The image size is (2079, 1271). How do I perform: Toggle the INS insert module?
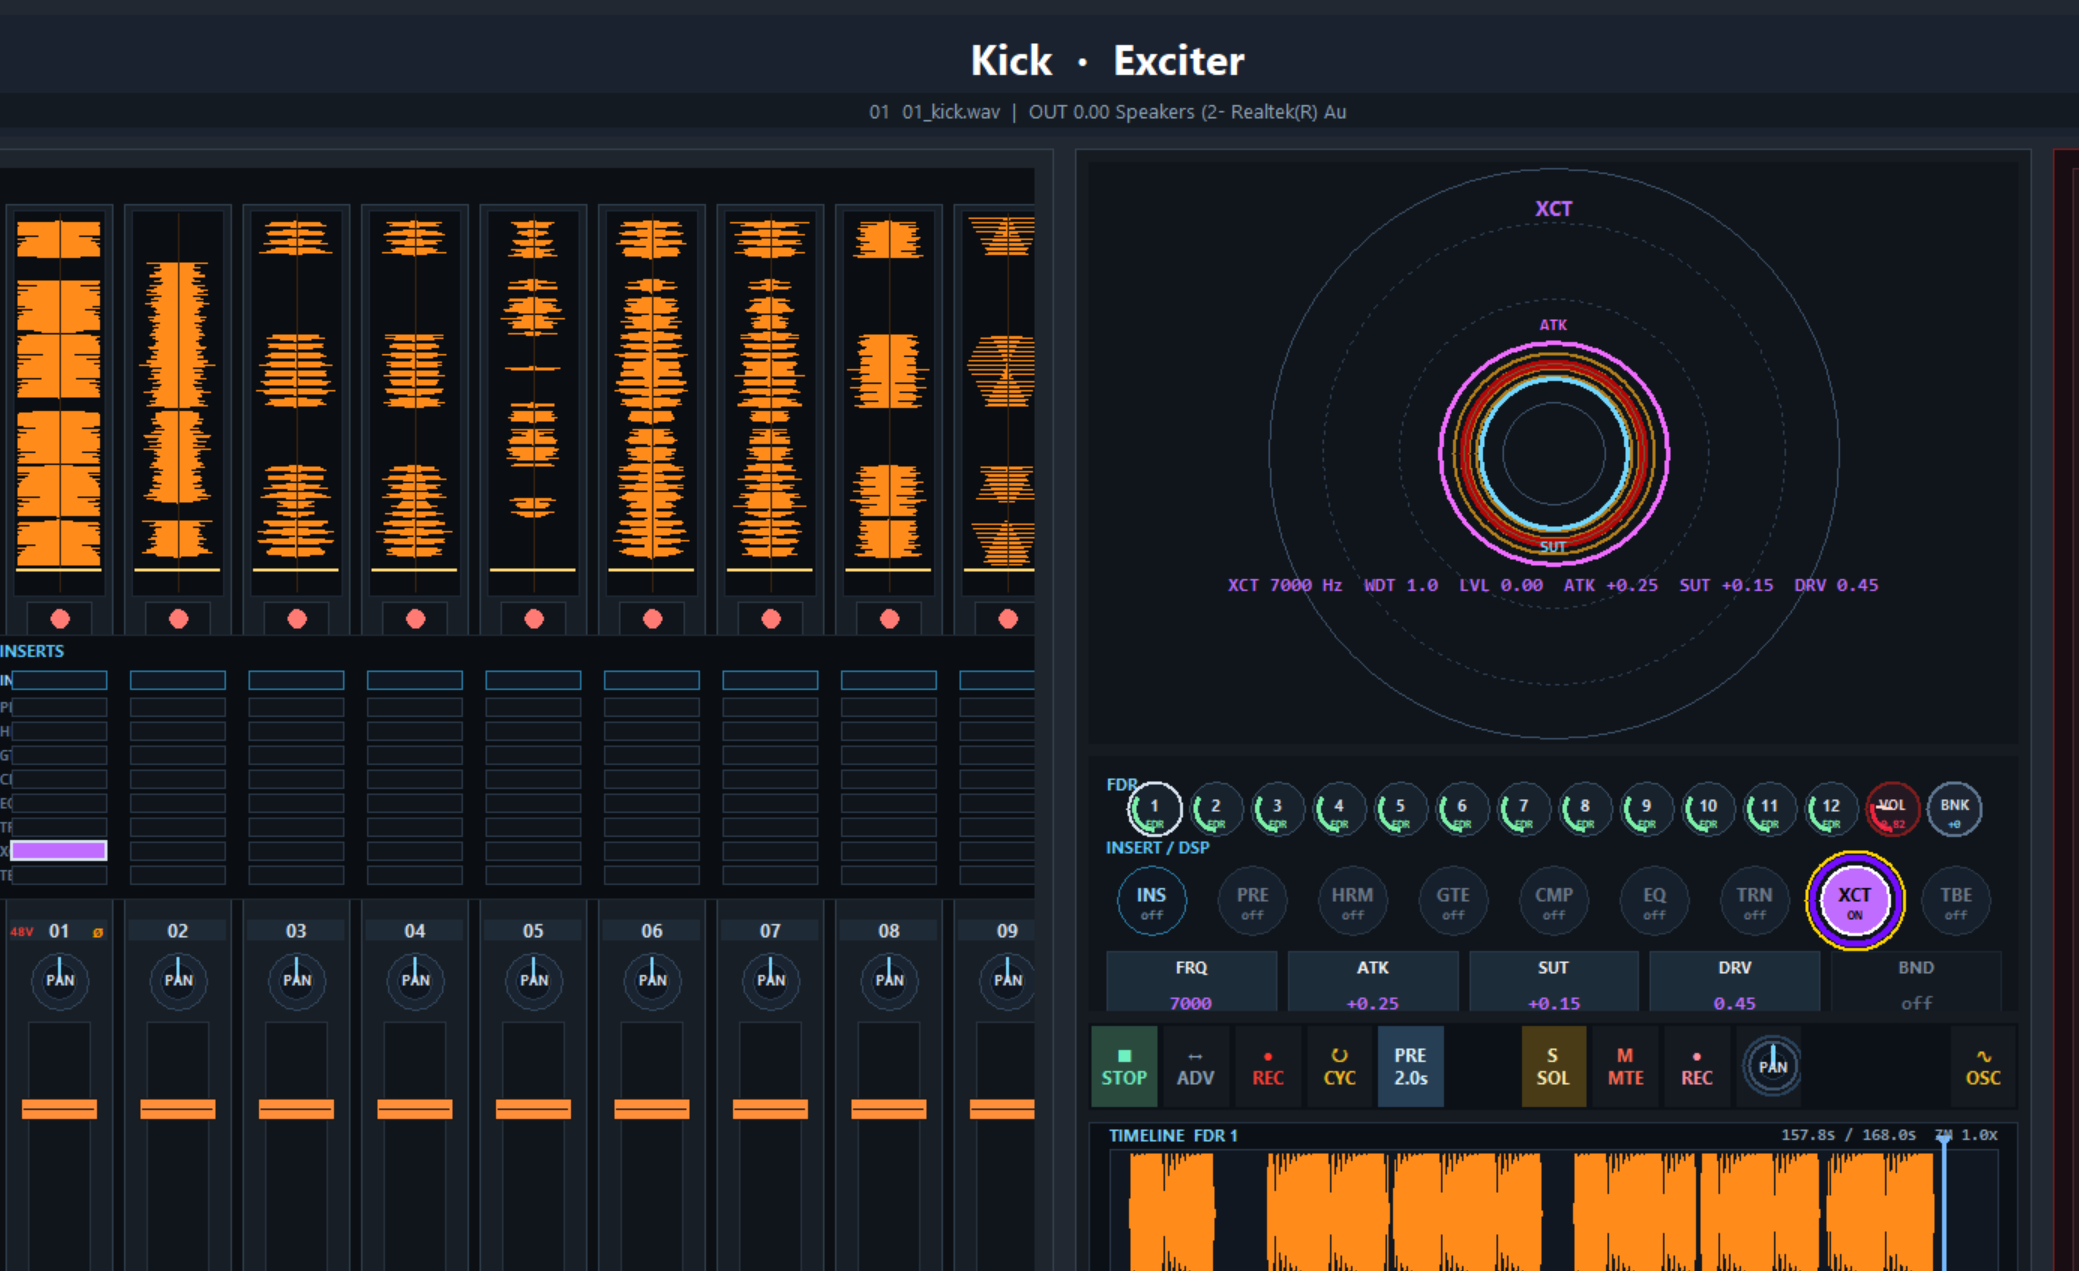pos(1151,901)
